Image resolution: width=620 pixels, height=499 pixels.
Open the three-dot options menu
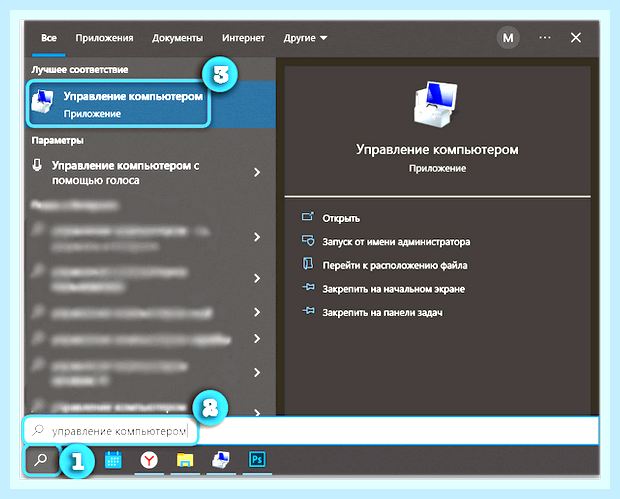click(545, 38)
